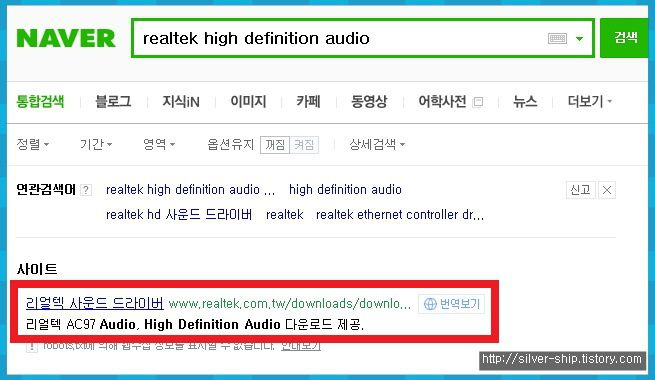Open the 정렬 sort dropdown
The image size is (655, 380).
click(x=33, y=144)
